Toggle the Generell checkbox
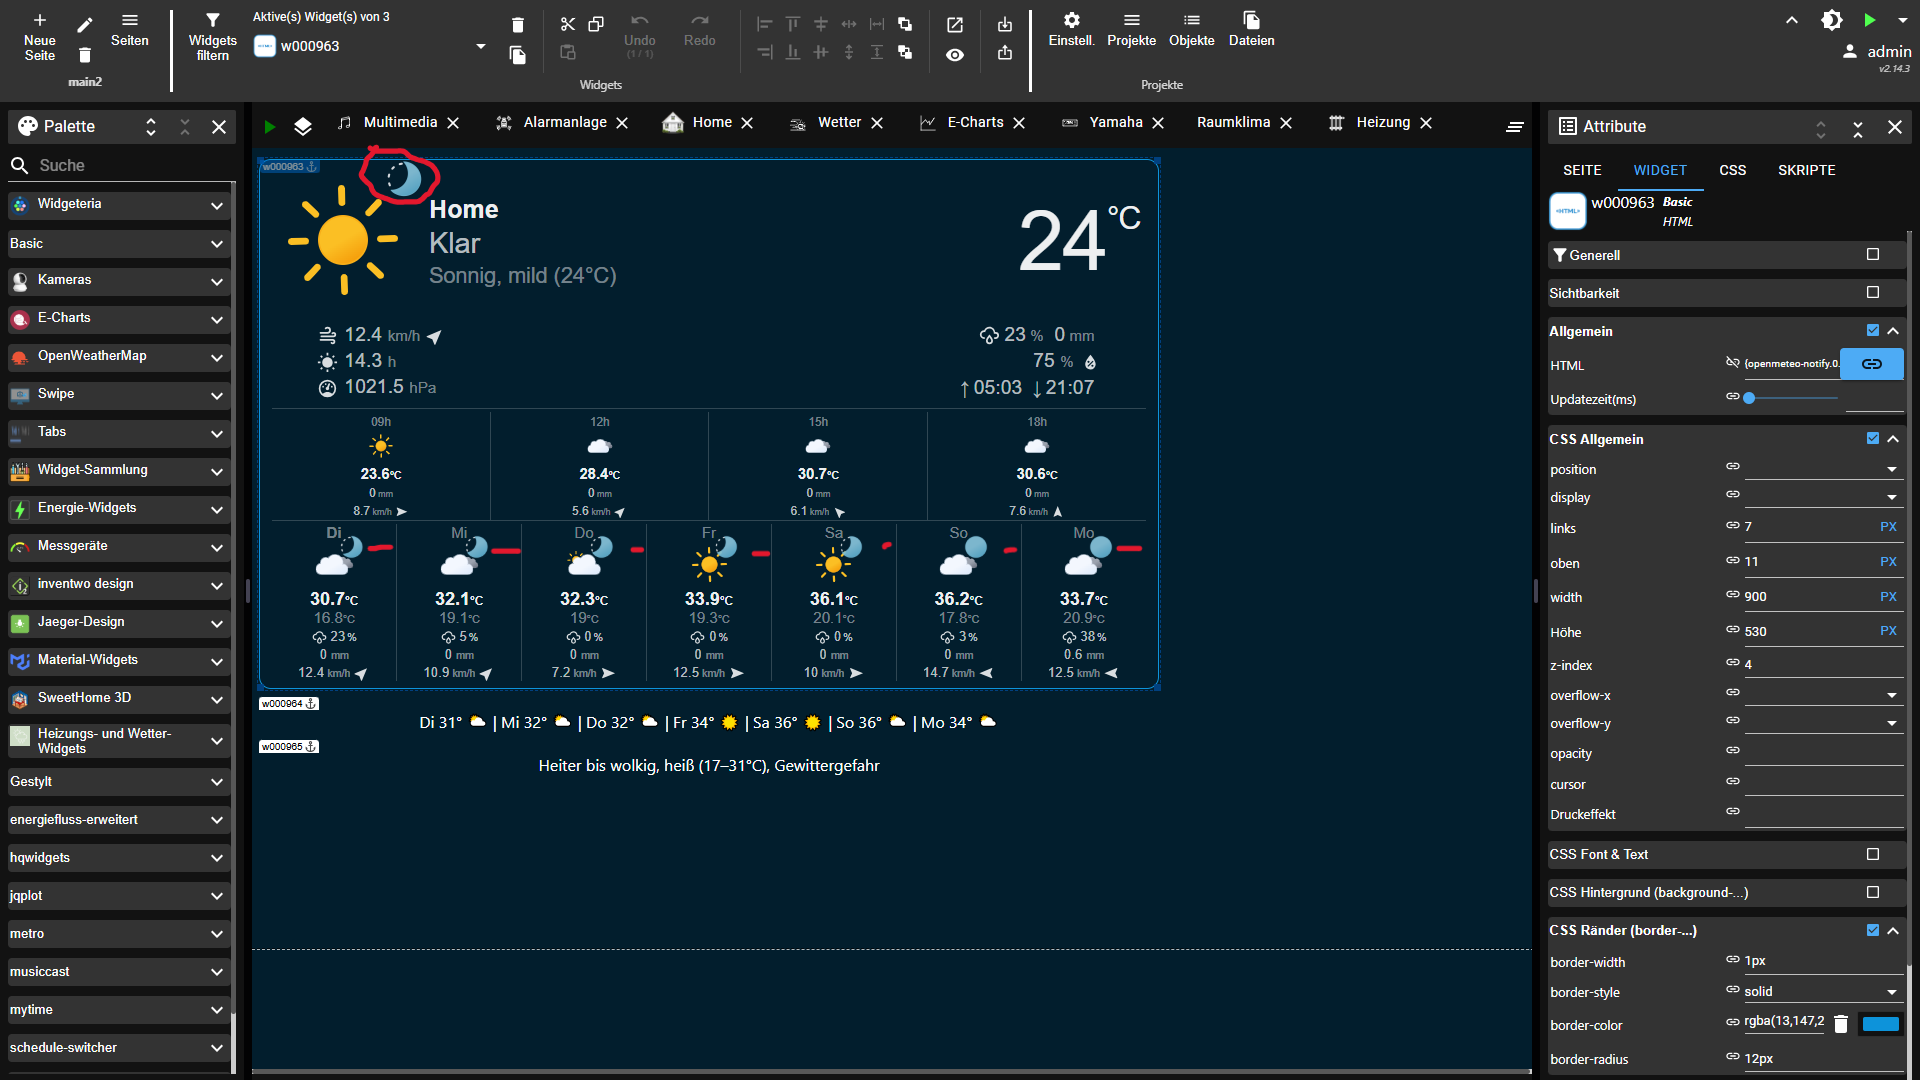Viewport: 1920px width, 1080px height. click(1873, 254)
